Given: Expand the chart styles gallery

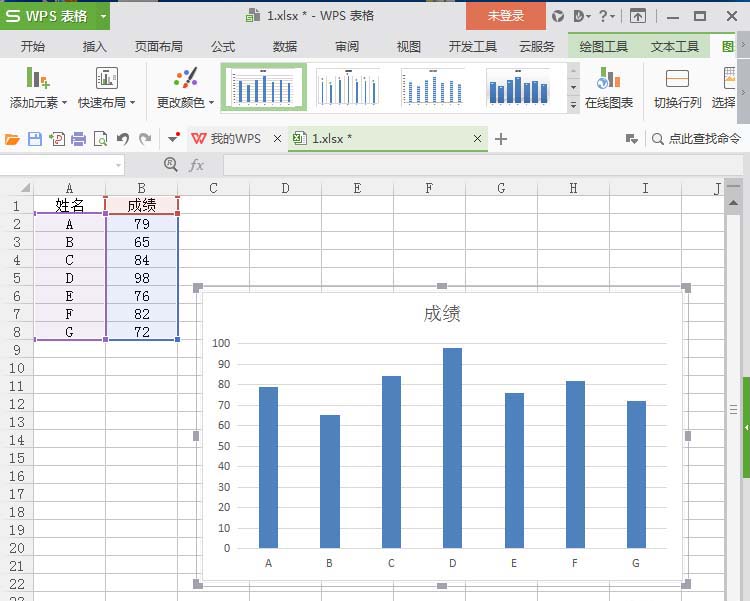Looking at the screenshot, I should point(573,105).
